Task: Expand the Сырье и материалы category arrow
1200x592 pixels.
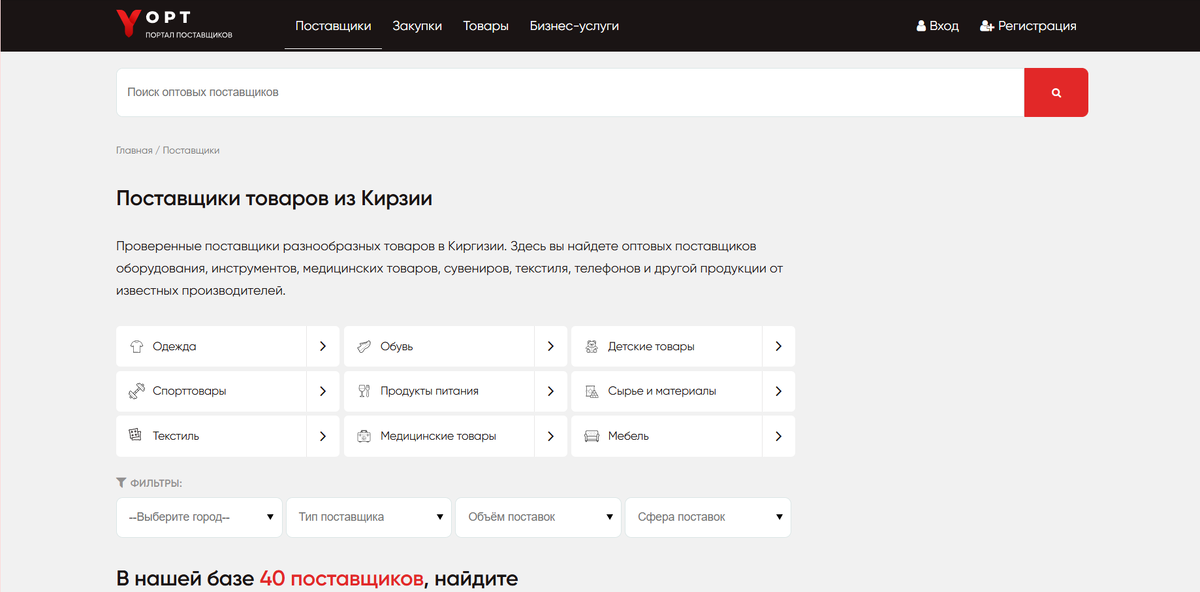Action: pyautogui.click(x=779, y=391)
